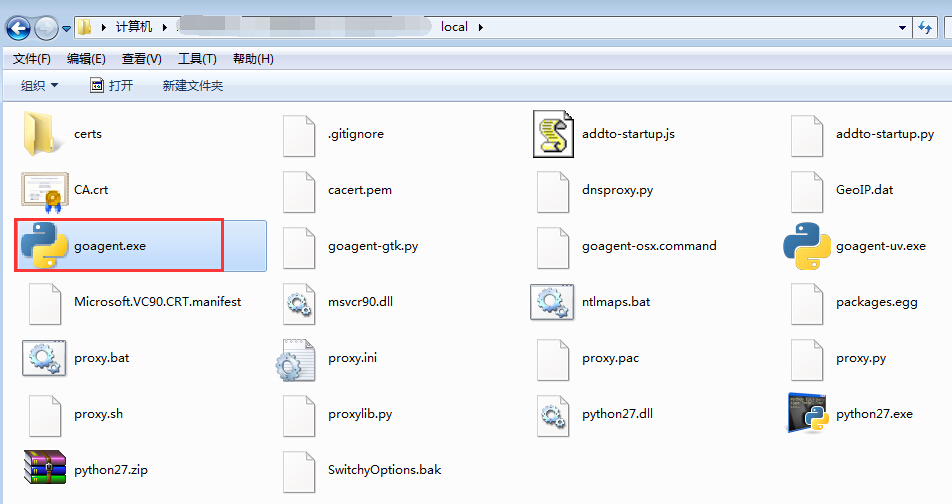The width and height of the screenshot is (952, 504).
Task: Select the Microsoft.VC90.CRT.manifest file icon
Action: pos(45,304)
